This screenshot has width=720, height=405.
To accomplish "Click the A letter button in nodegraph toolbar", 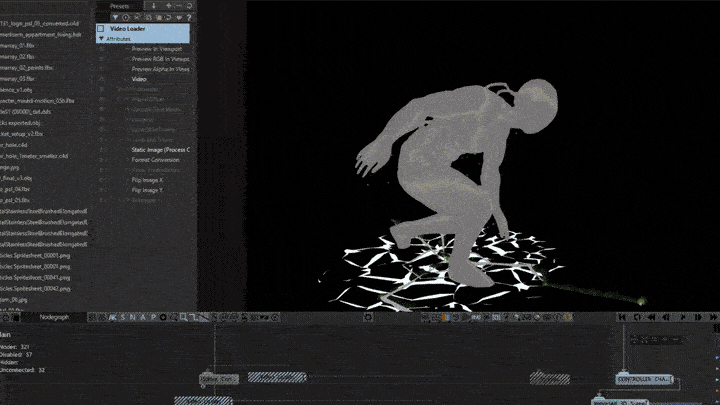I will pyautogui.click(x=143, y=317).
